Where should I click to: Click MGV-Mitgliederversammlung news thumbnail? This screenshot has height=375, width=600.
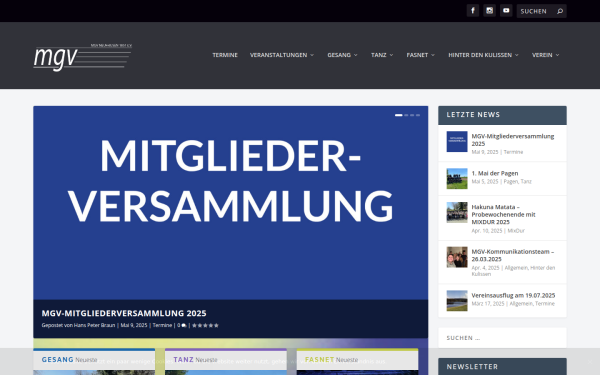457,142
